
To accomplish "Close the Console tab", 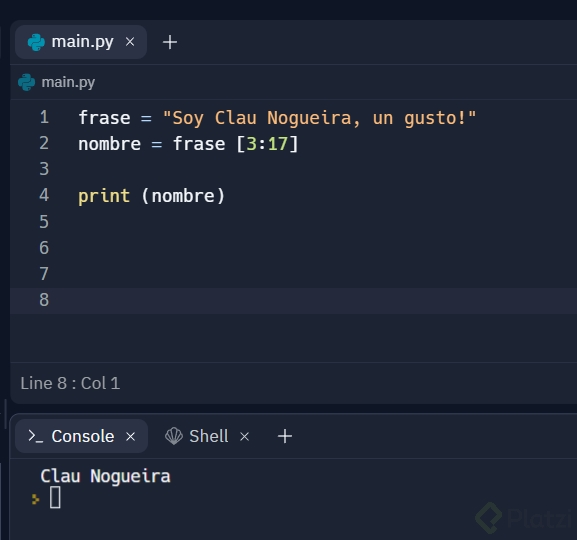I will tap(131, 437).
